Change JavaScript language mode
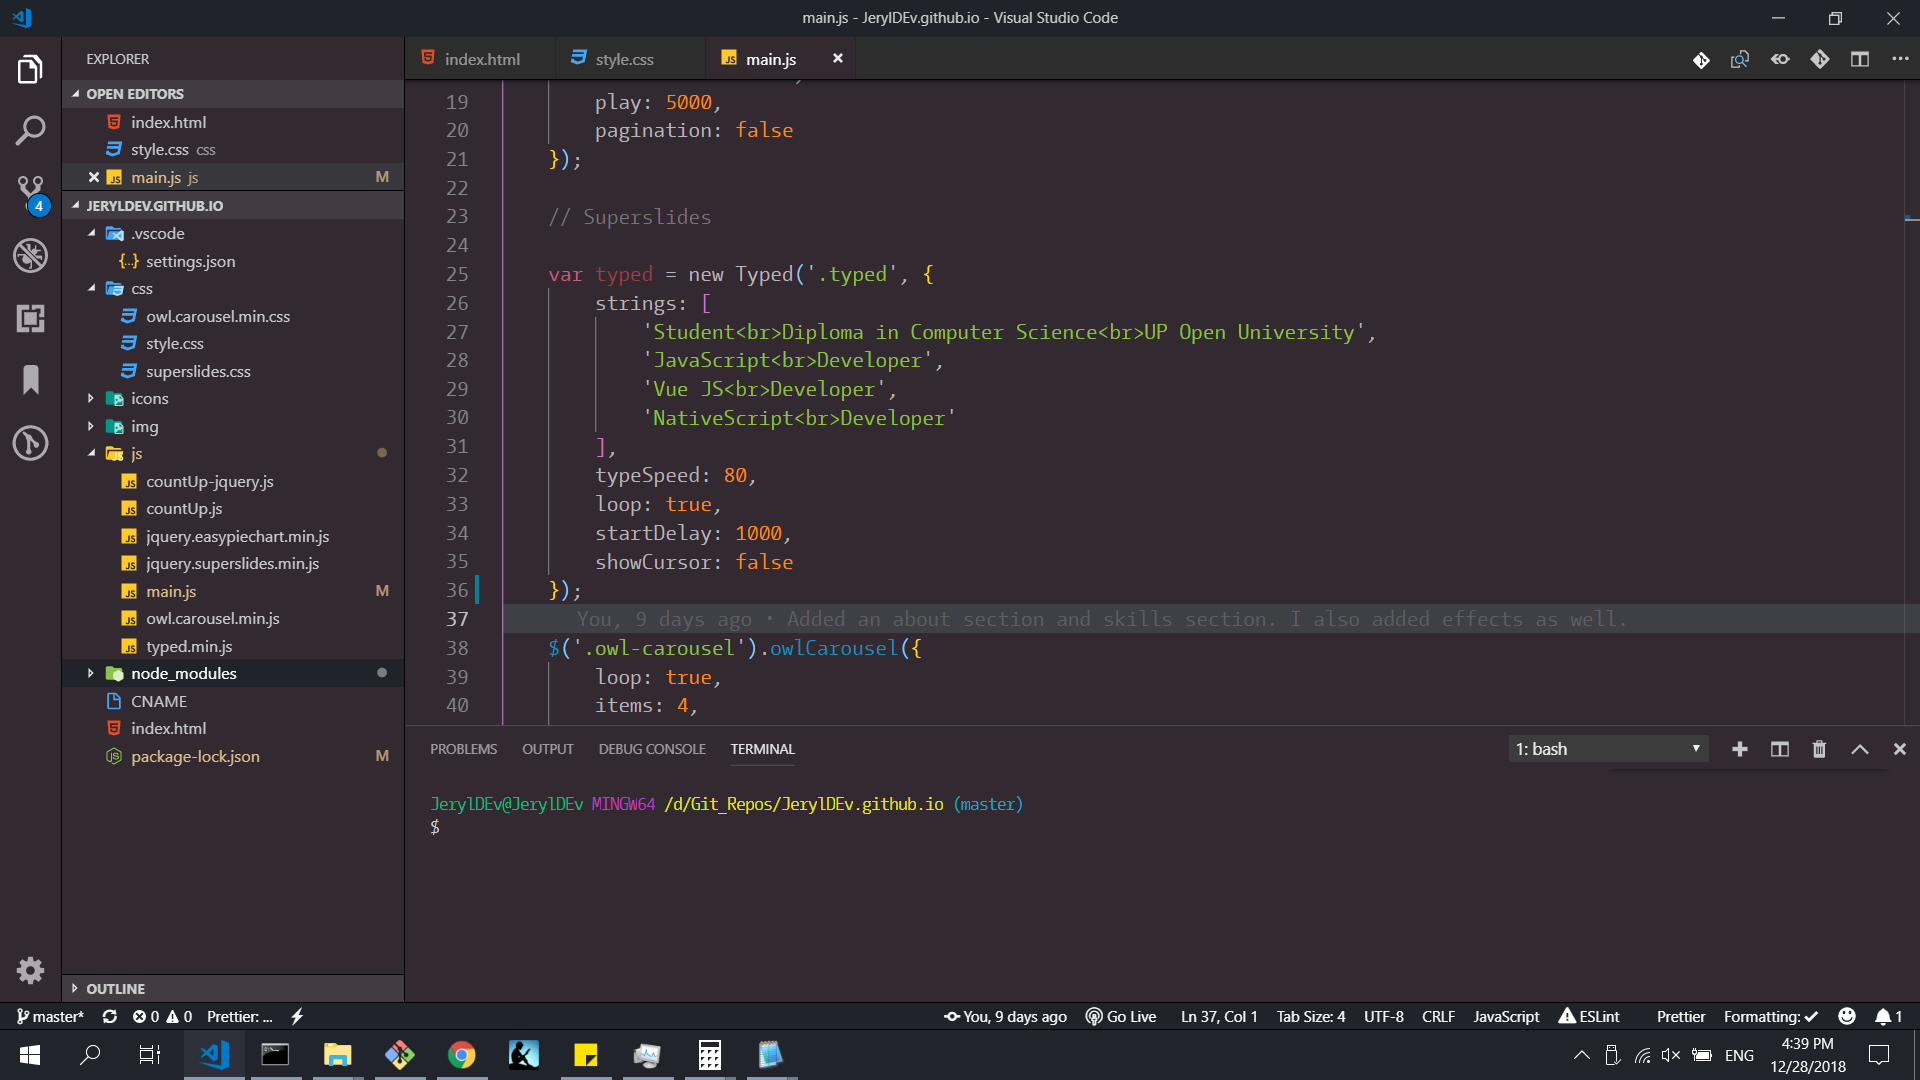 pos(1506,1016)
